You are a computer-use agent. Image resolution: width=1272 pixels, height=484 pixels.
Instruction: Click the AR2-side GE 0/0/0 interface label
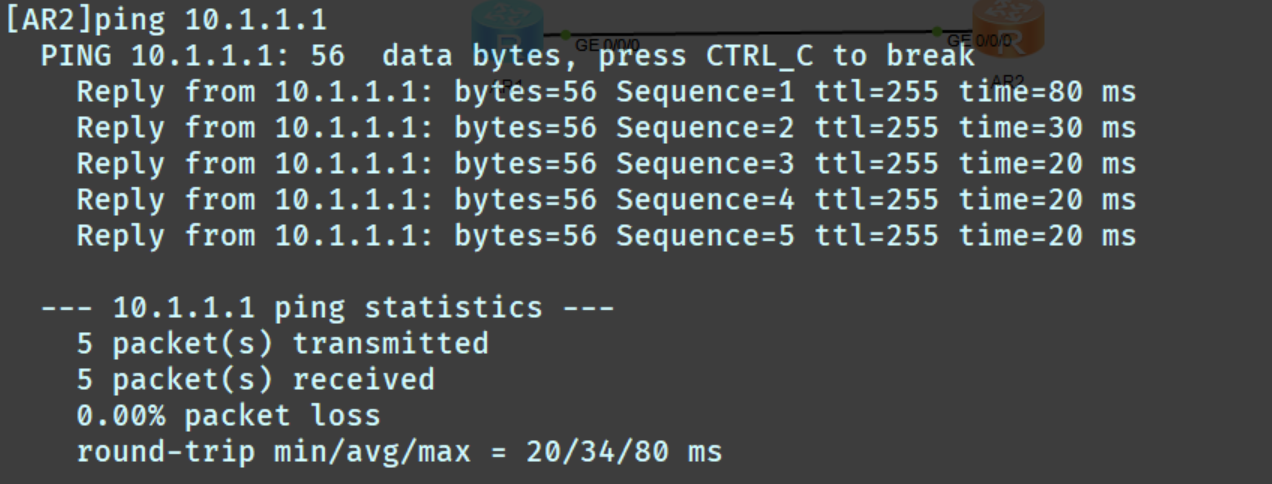[979, 41]
